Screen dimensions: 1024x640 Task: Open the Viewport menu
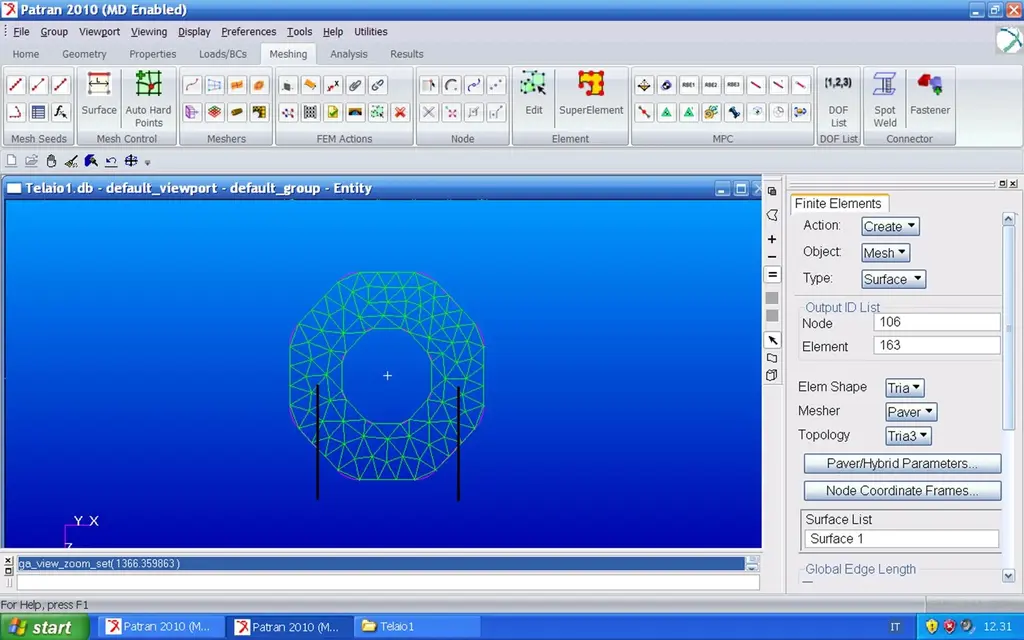coord(99,31)
